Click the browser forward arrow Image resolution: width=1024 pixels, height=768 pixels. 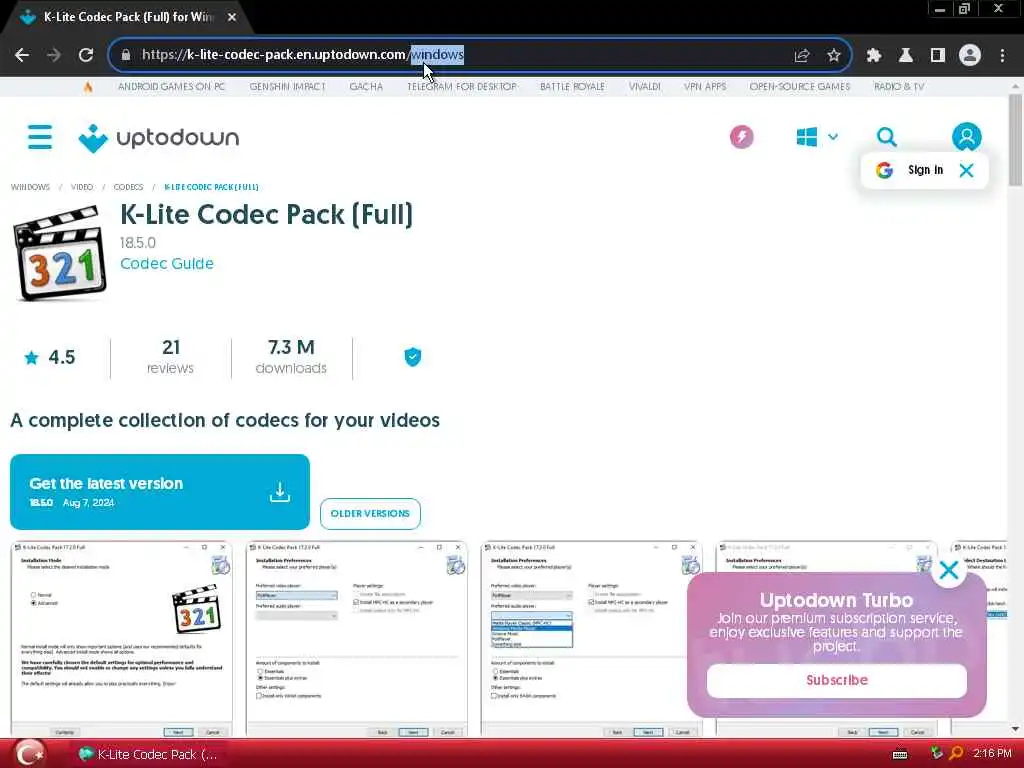pyautogui.click(x=54, y=55)
